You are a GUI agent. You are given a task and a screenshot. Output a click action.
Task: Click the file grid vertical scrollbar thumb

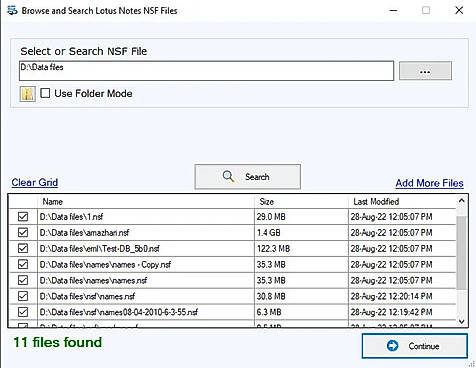(461, 253)
